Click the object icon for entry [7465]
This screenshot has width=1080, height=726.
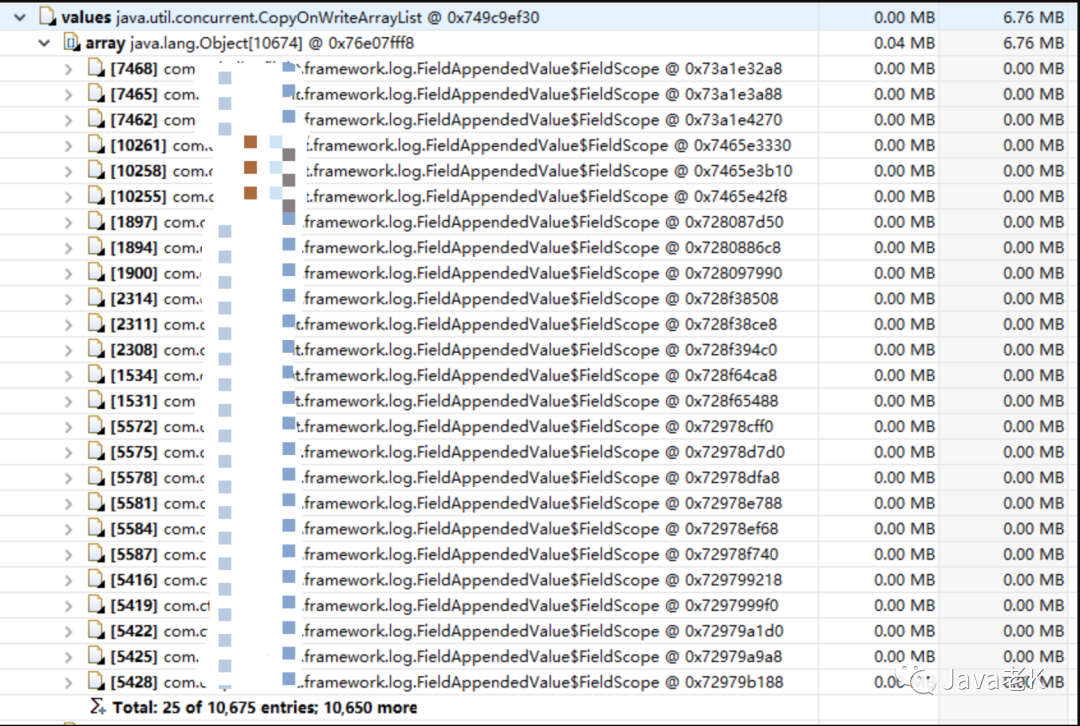(x=96, y=94)
